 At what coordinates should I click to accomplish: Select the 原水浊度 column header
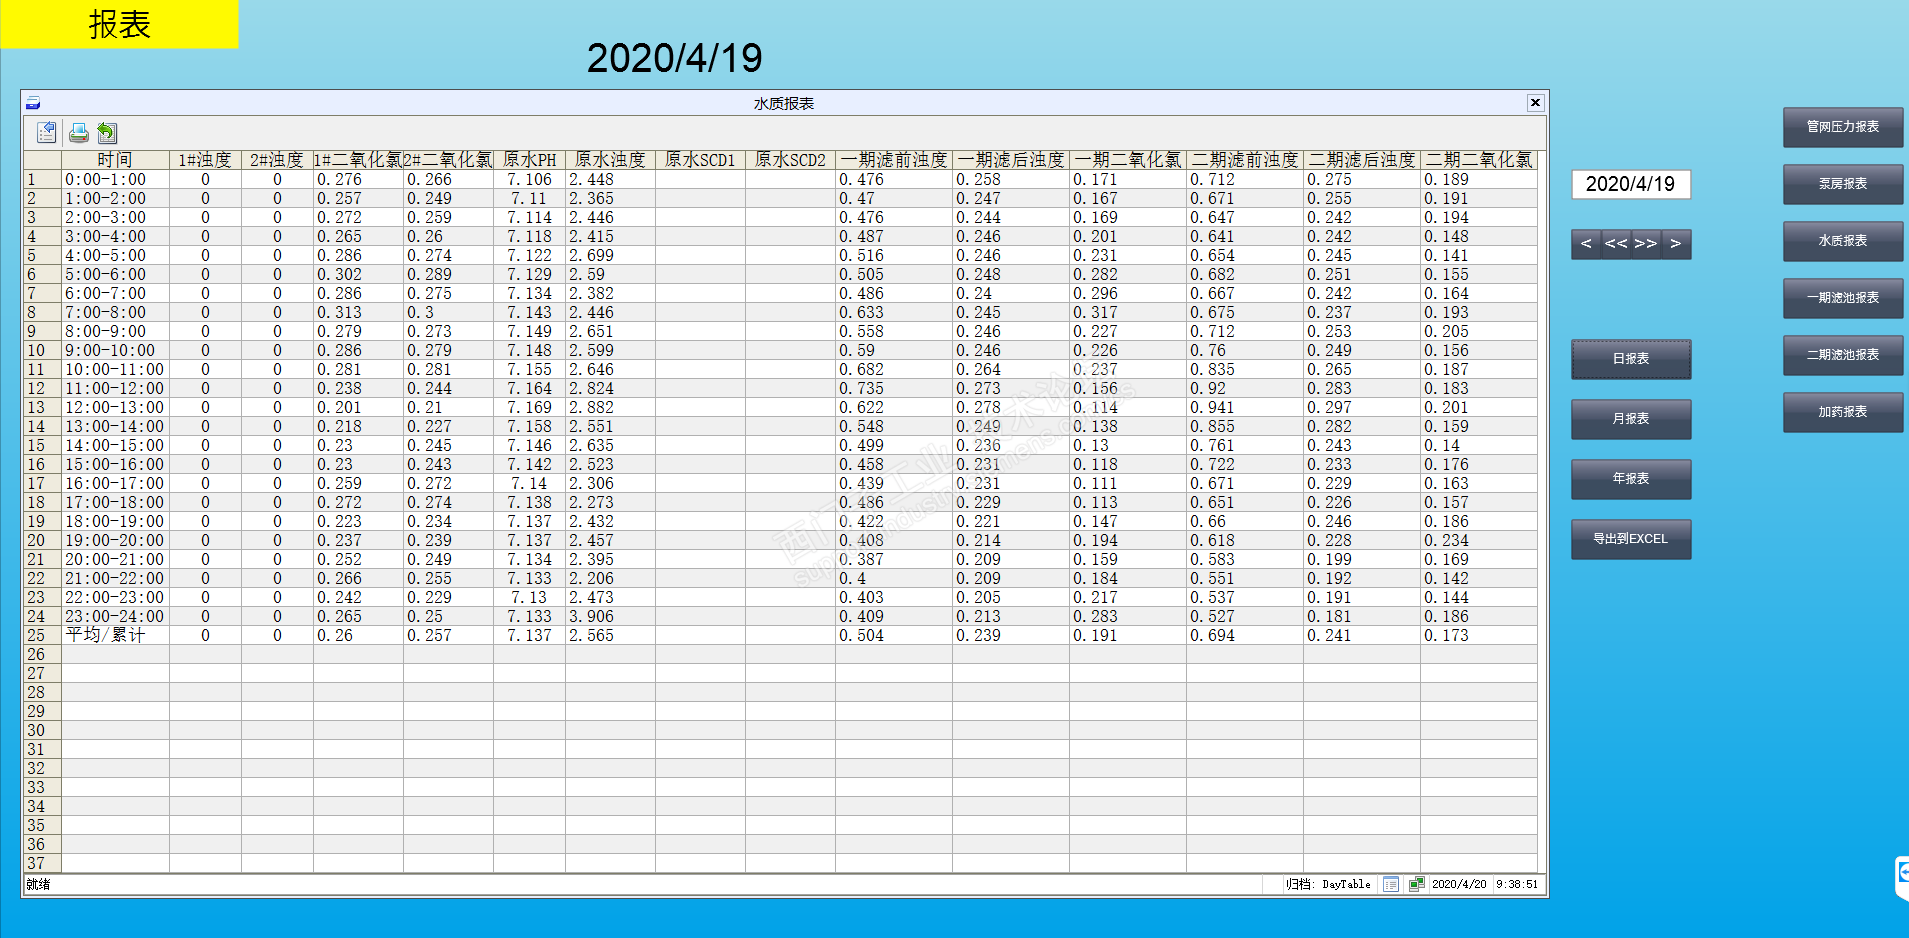coord(610,160)
